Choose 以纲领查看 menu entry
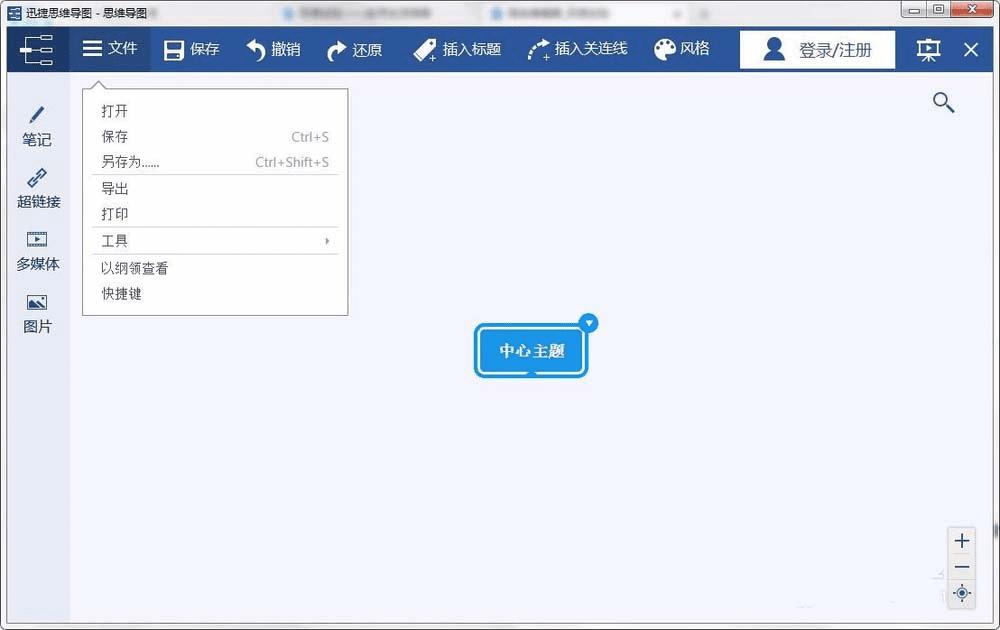 coord(215,268)
